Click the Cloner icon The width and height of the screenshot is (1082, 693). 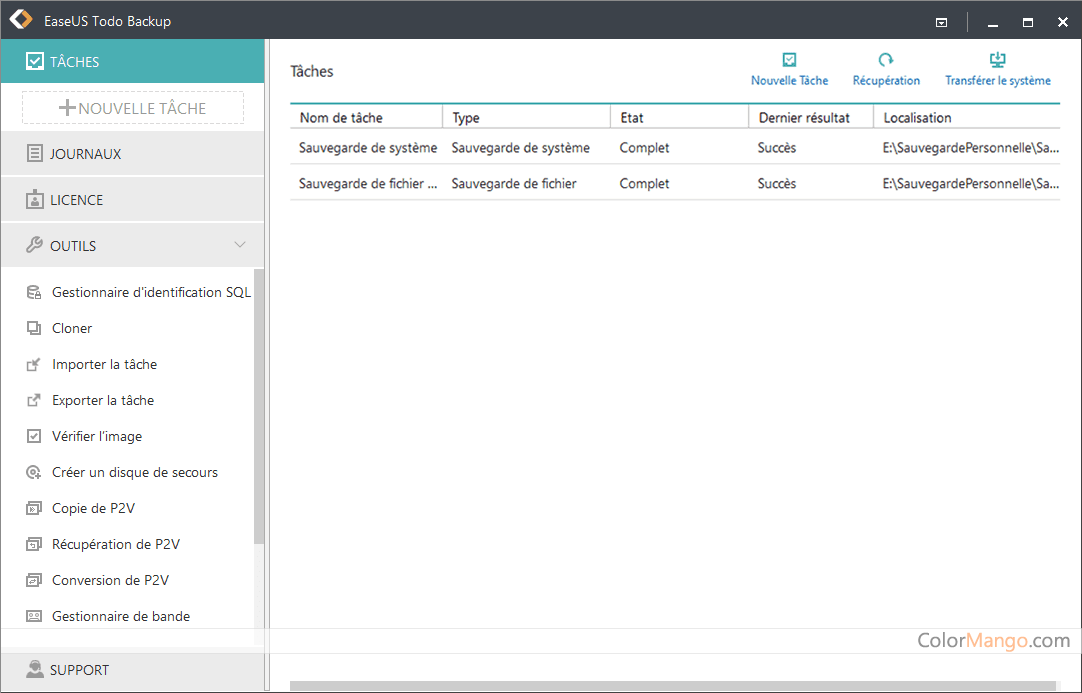pos(34,329)
